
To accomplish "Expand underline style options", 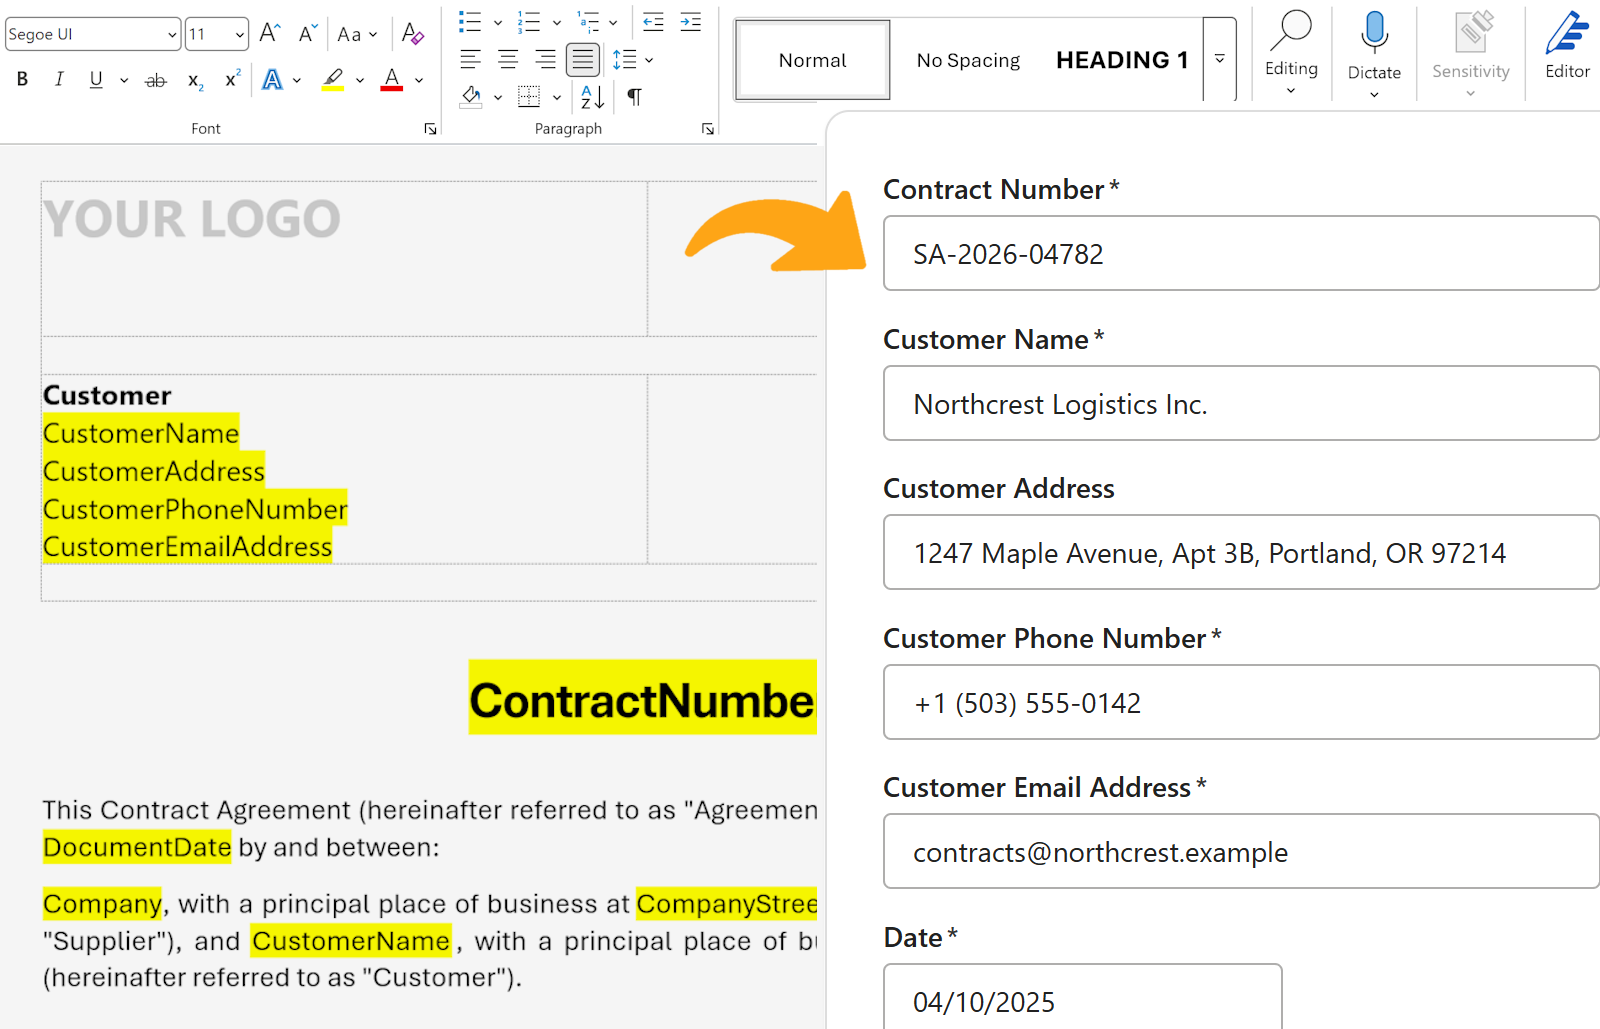I will [124, 80].
